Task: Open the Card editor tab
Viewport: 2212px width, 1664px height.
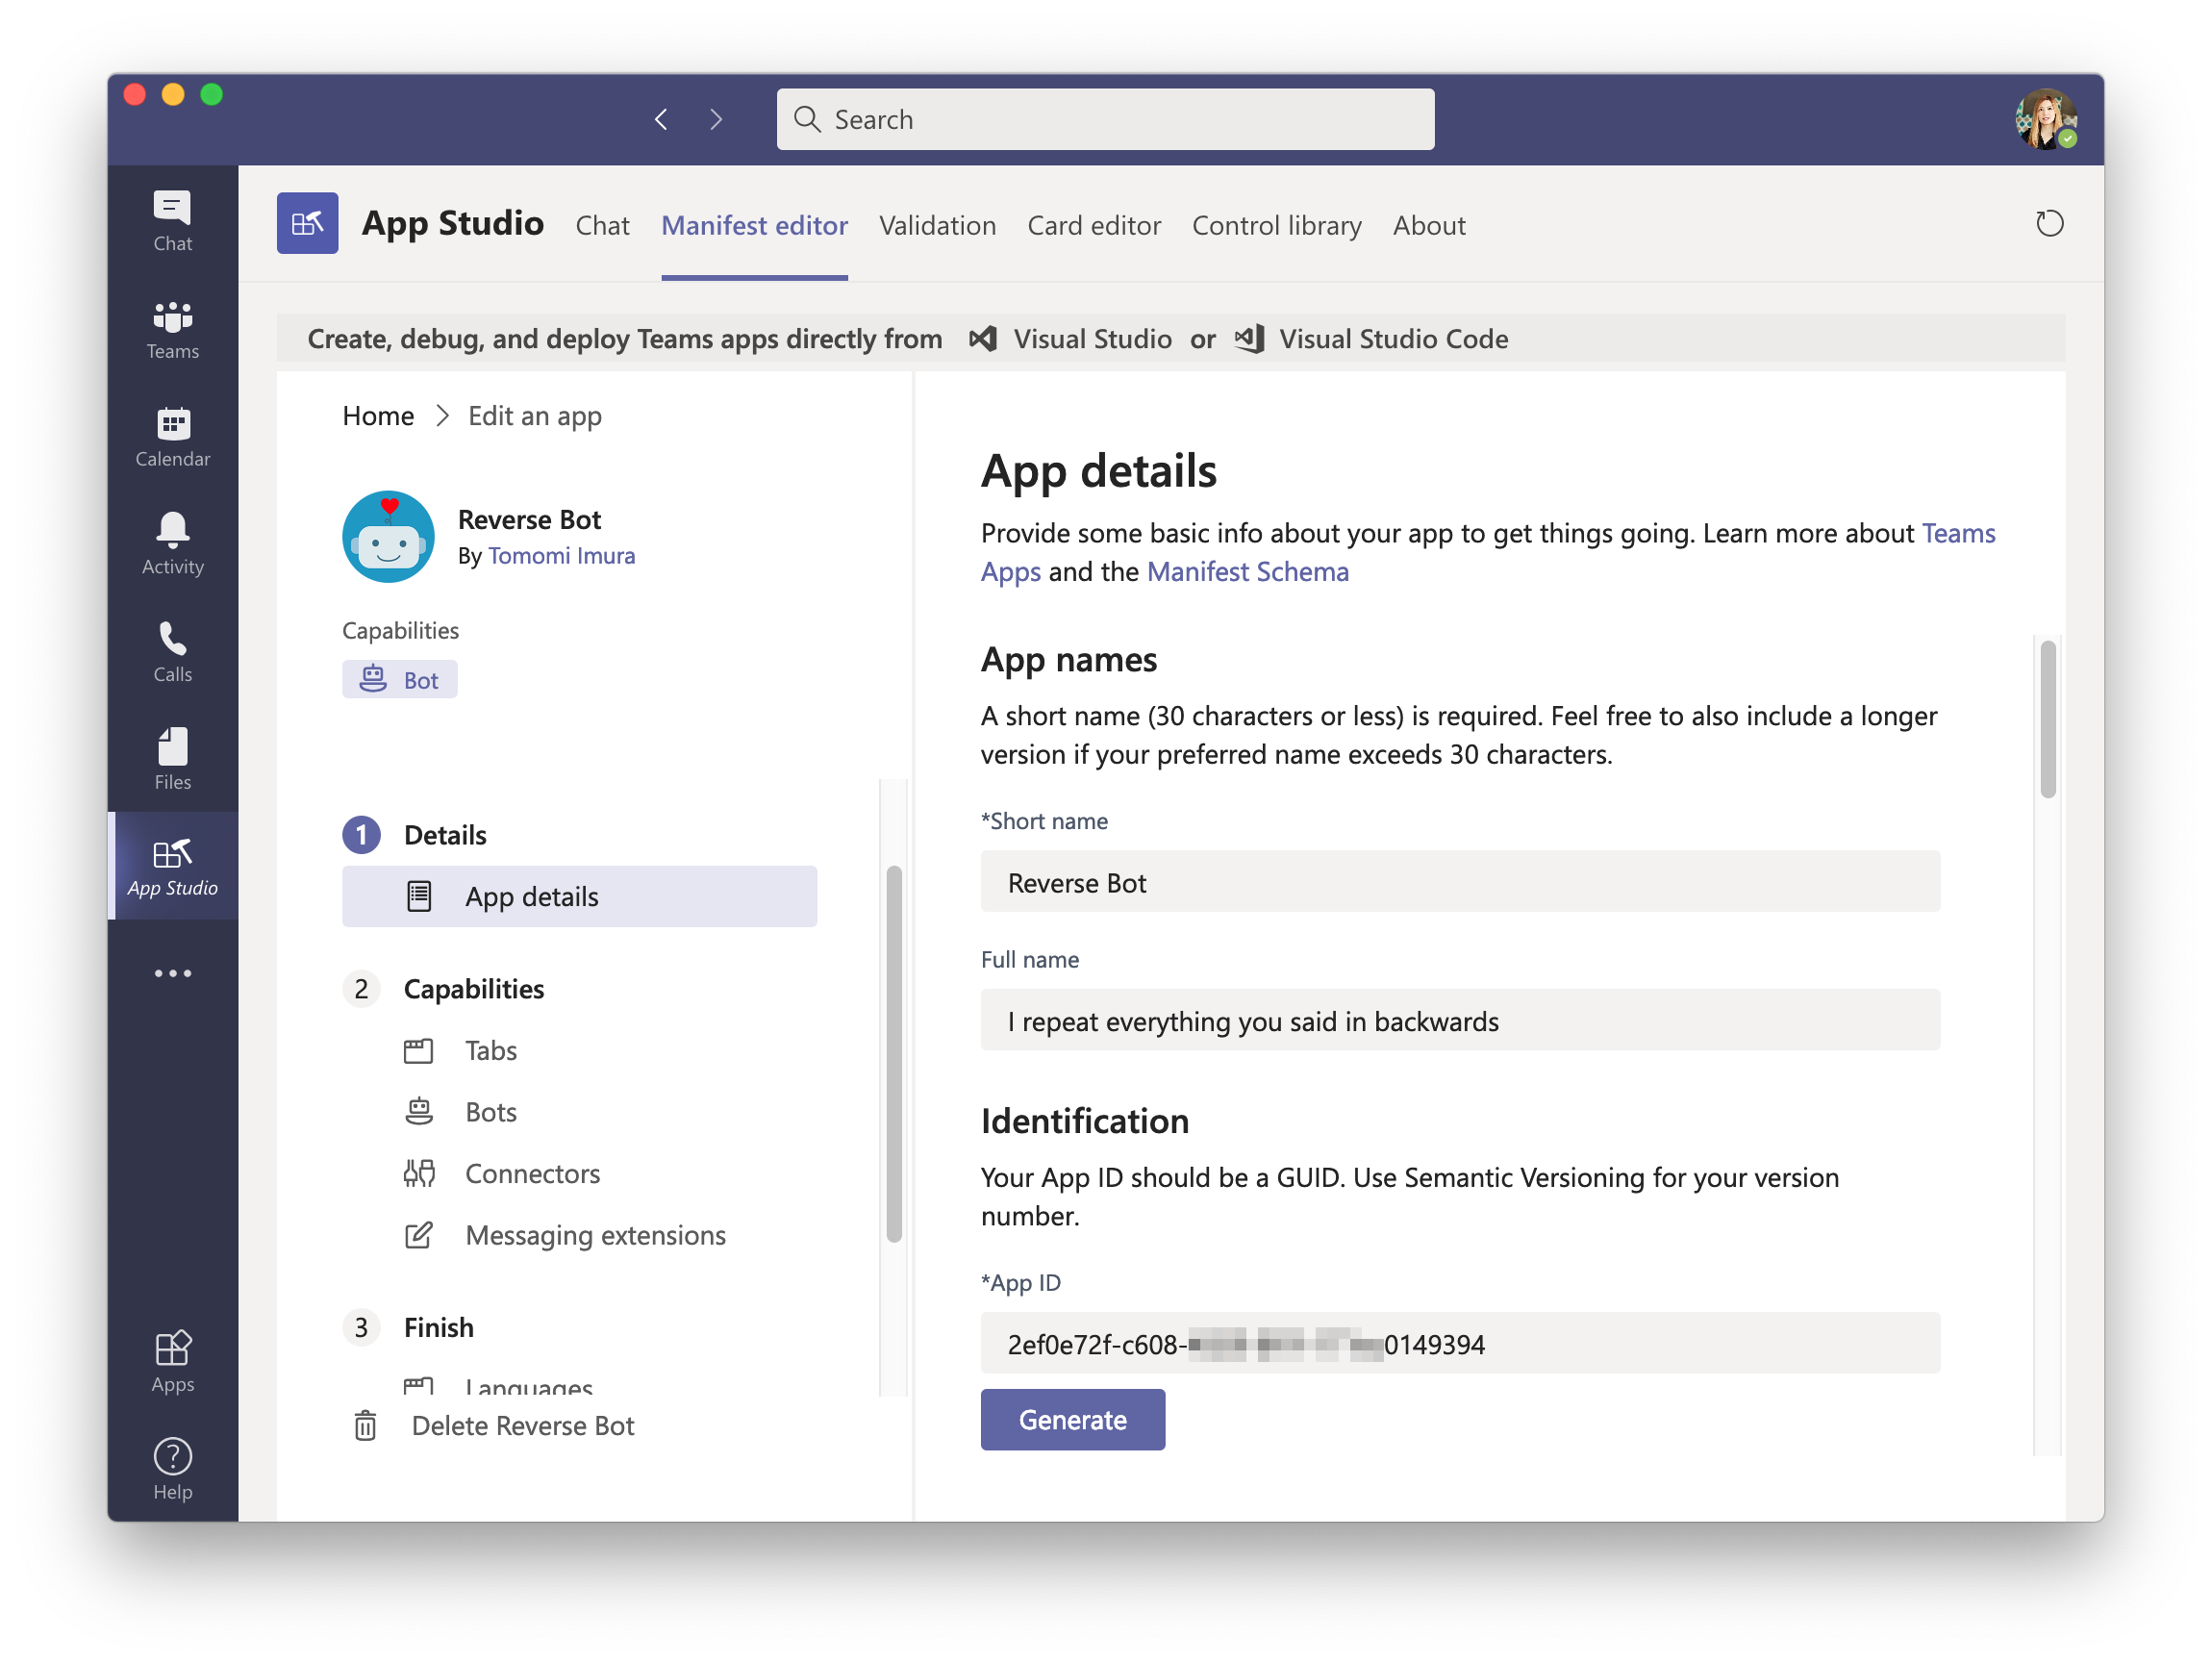Action: [1094, 226]
